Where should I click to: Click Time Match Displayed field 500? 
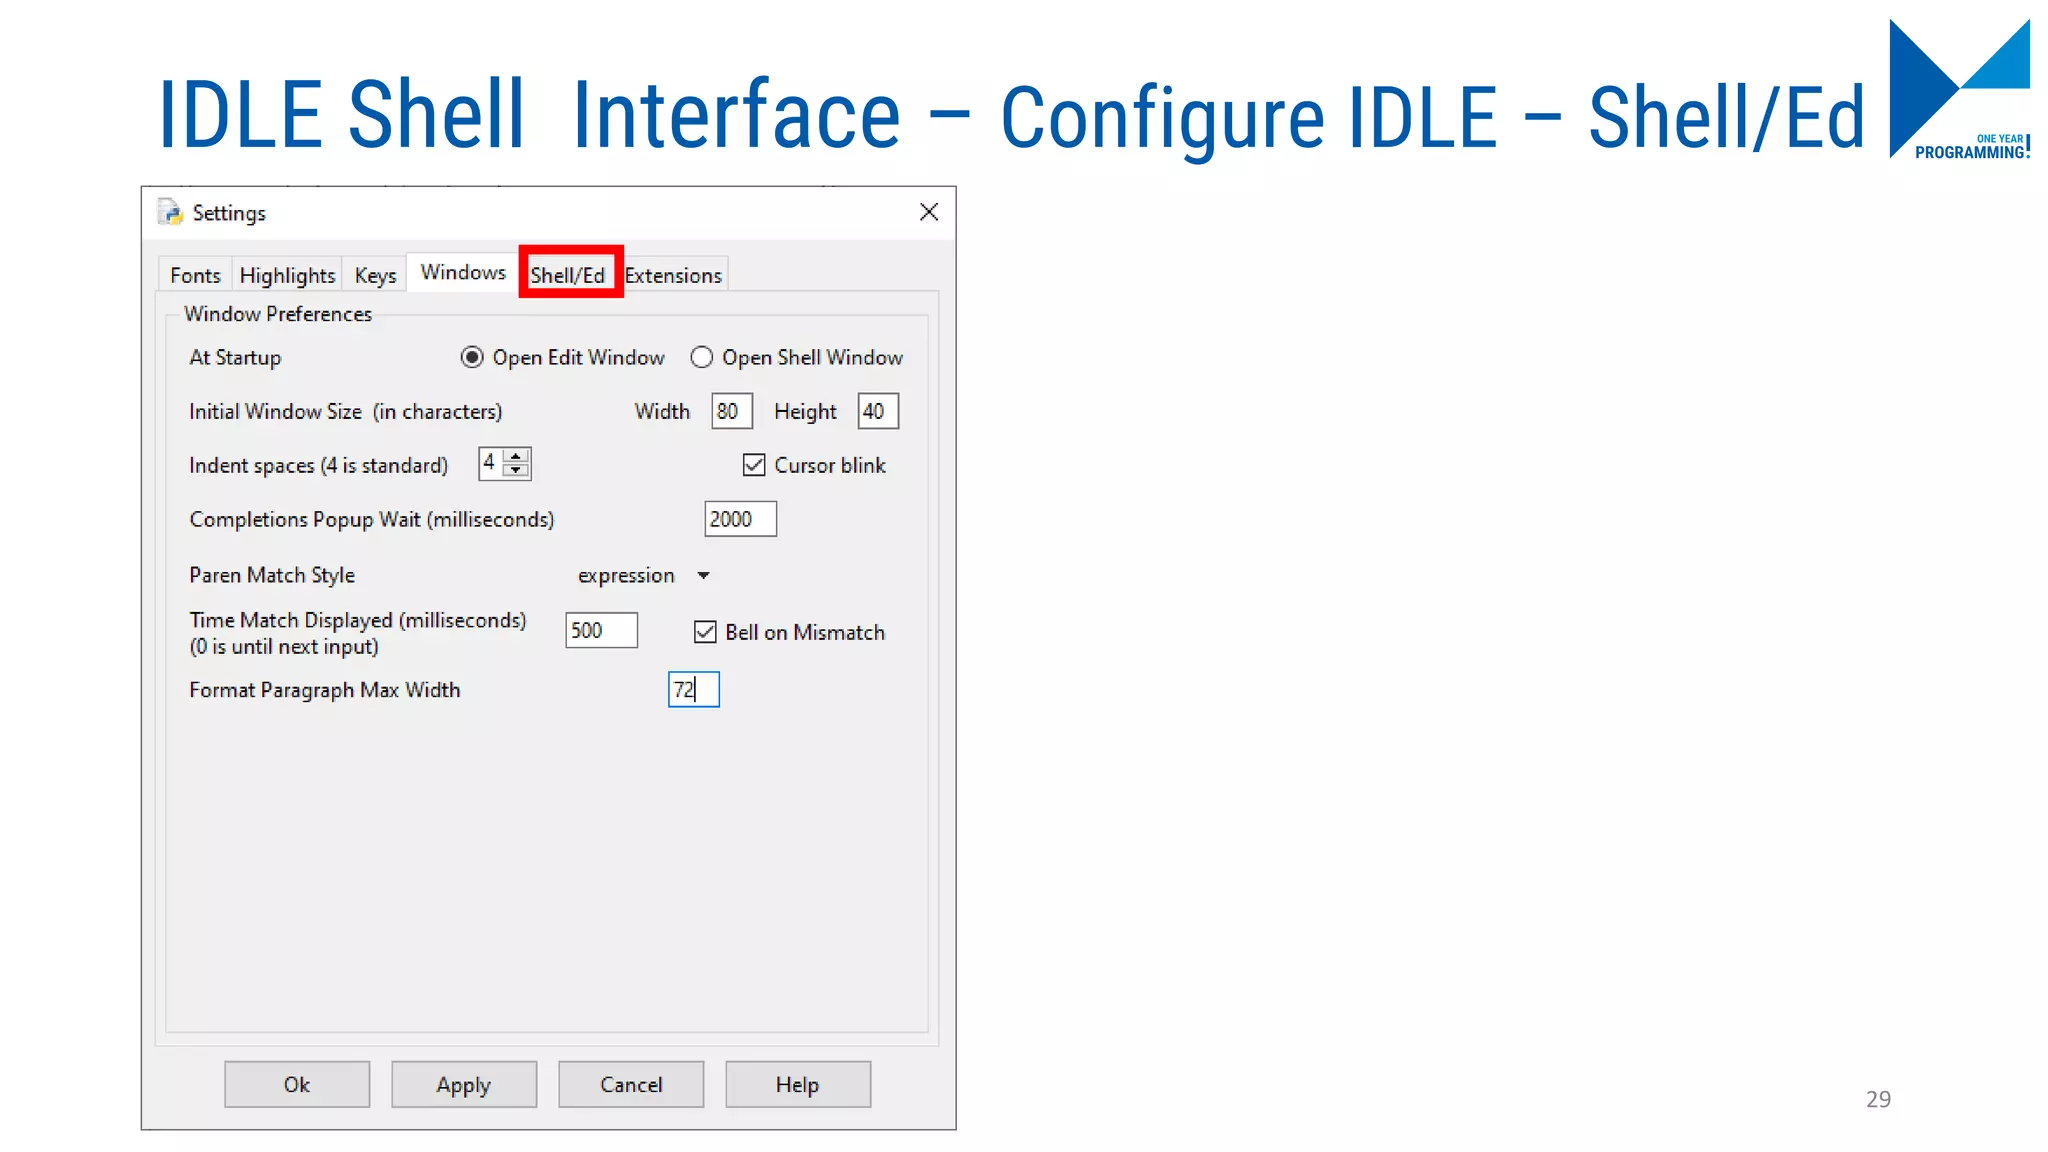click(601, 630)
